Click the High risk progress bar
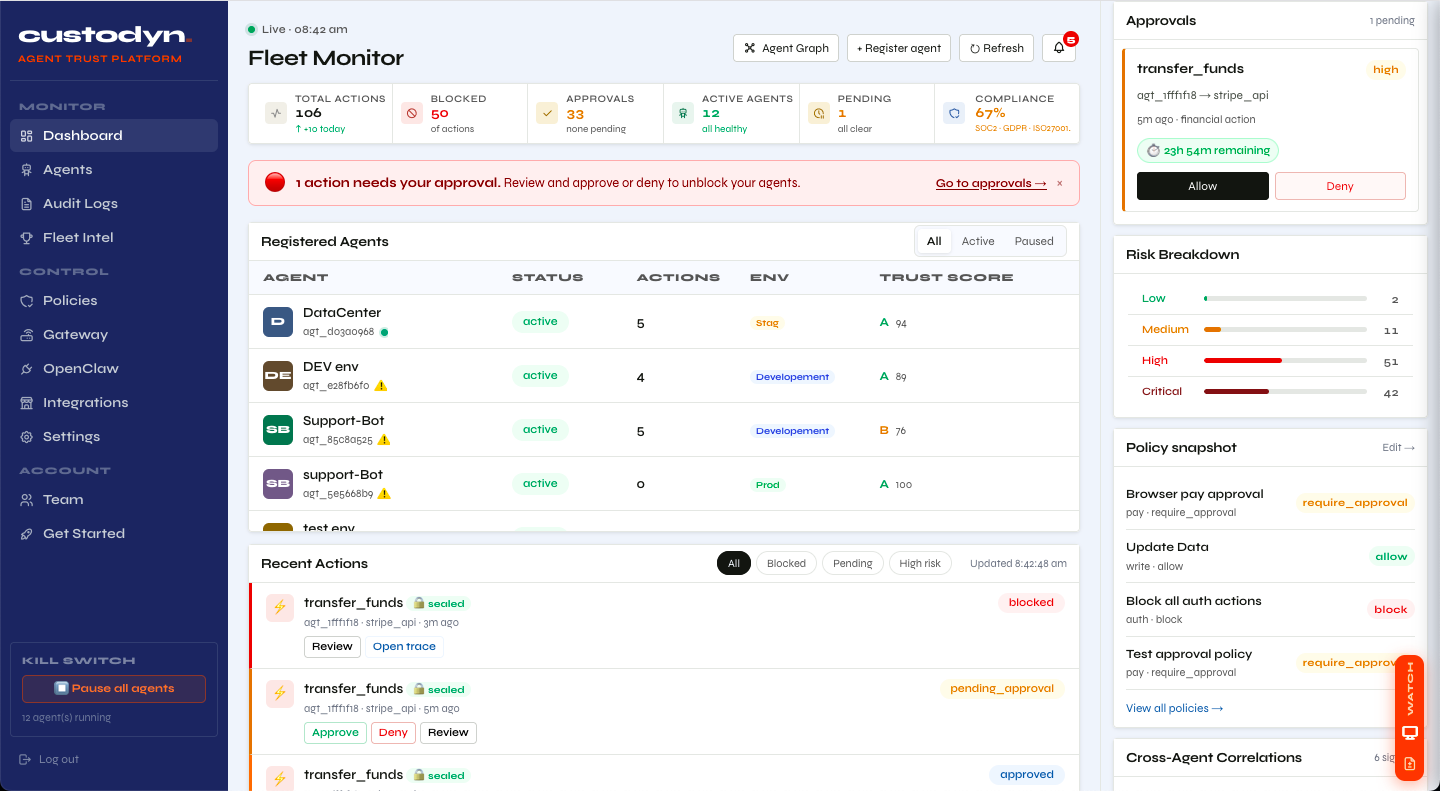This screenshot has width=1440, height=791. [x=1285, y=361]
